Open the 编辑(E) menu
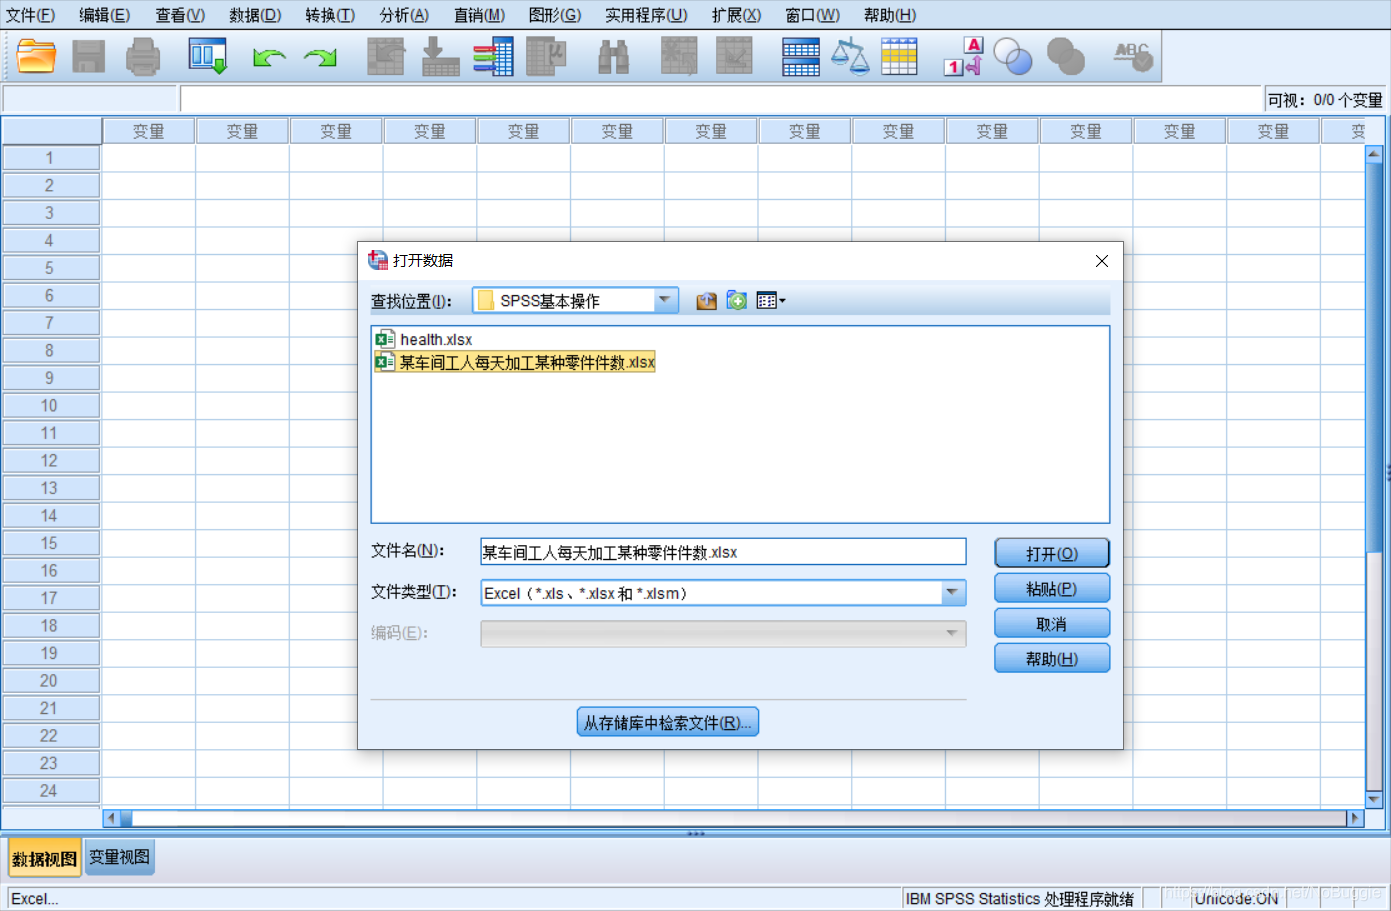The width and height of the screenshot is (1391, 911). 105,15
